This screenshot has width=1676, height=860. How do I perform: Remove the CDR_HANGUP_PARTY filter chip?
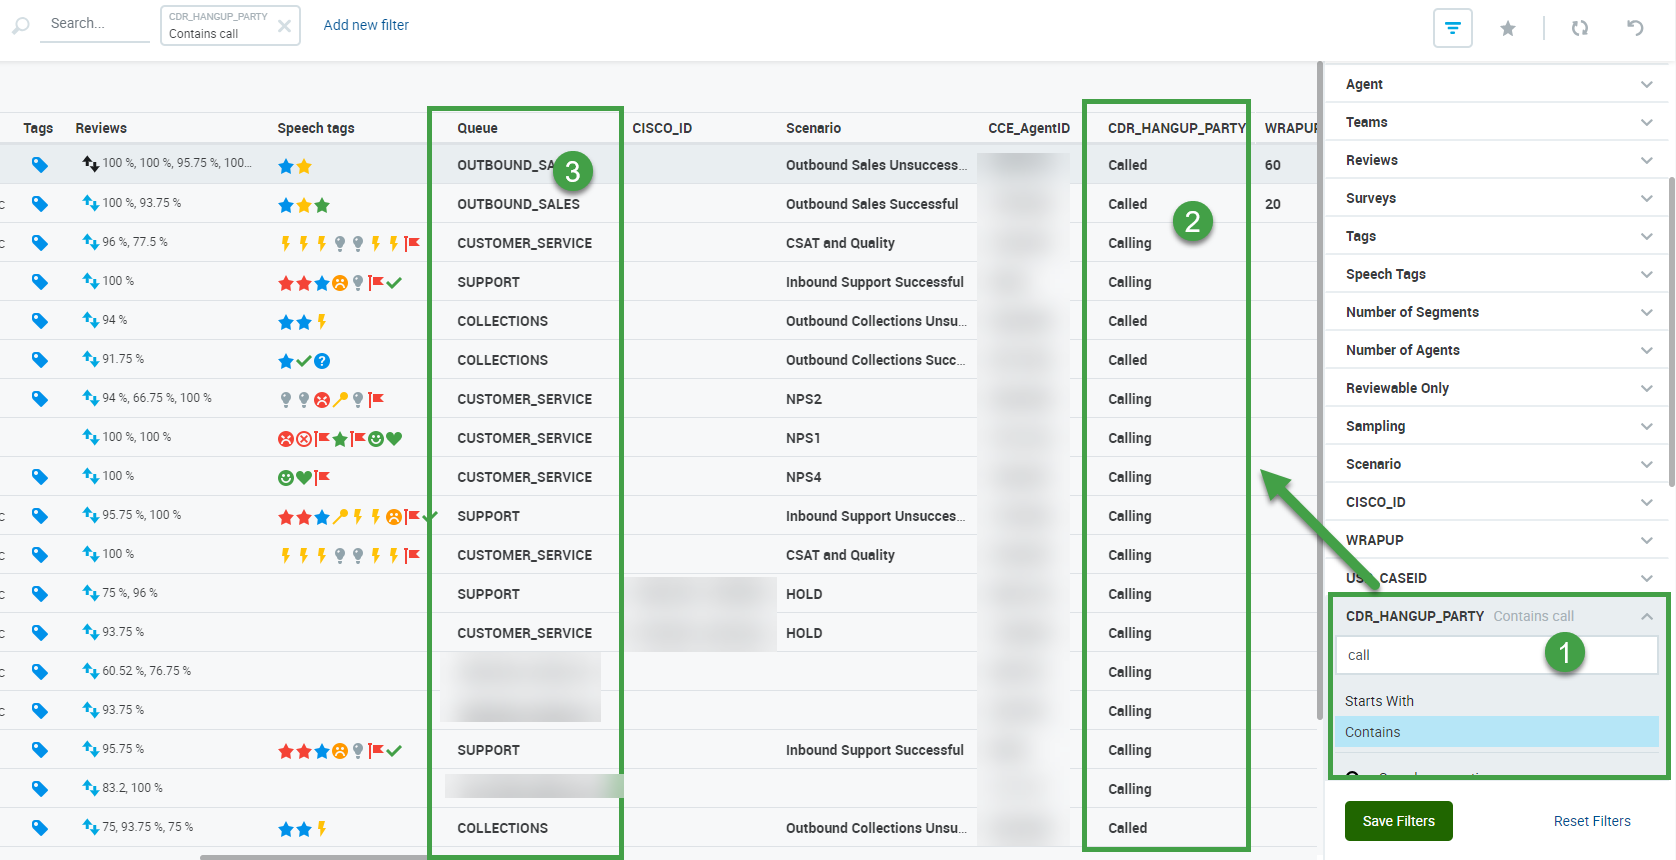tap(284, 26)
